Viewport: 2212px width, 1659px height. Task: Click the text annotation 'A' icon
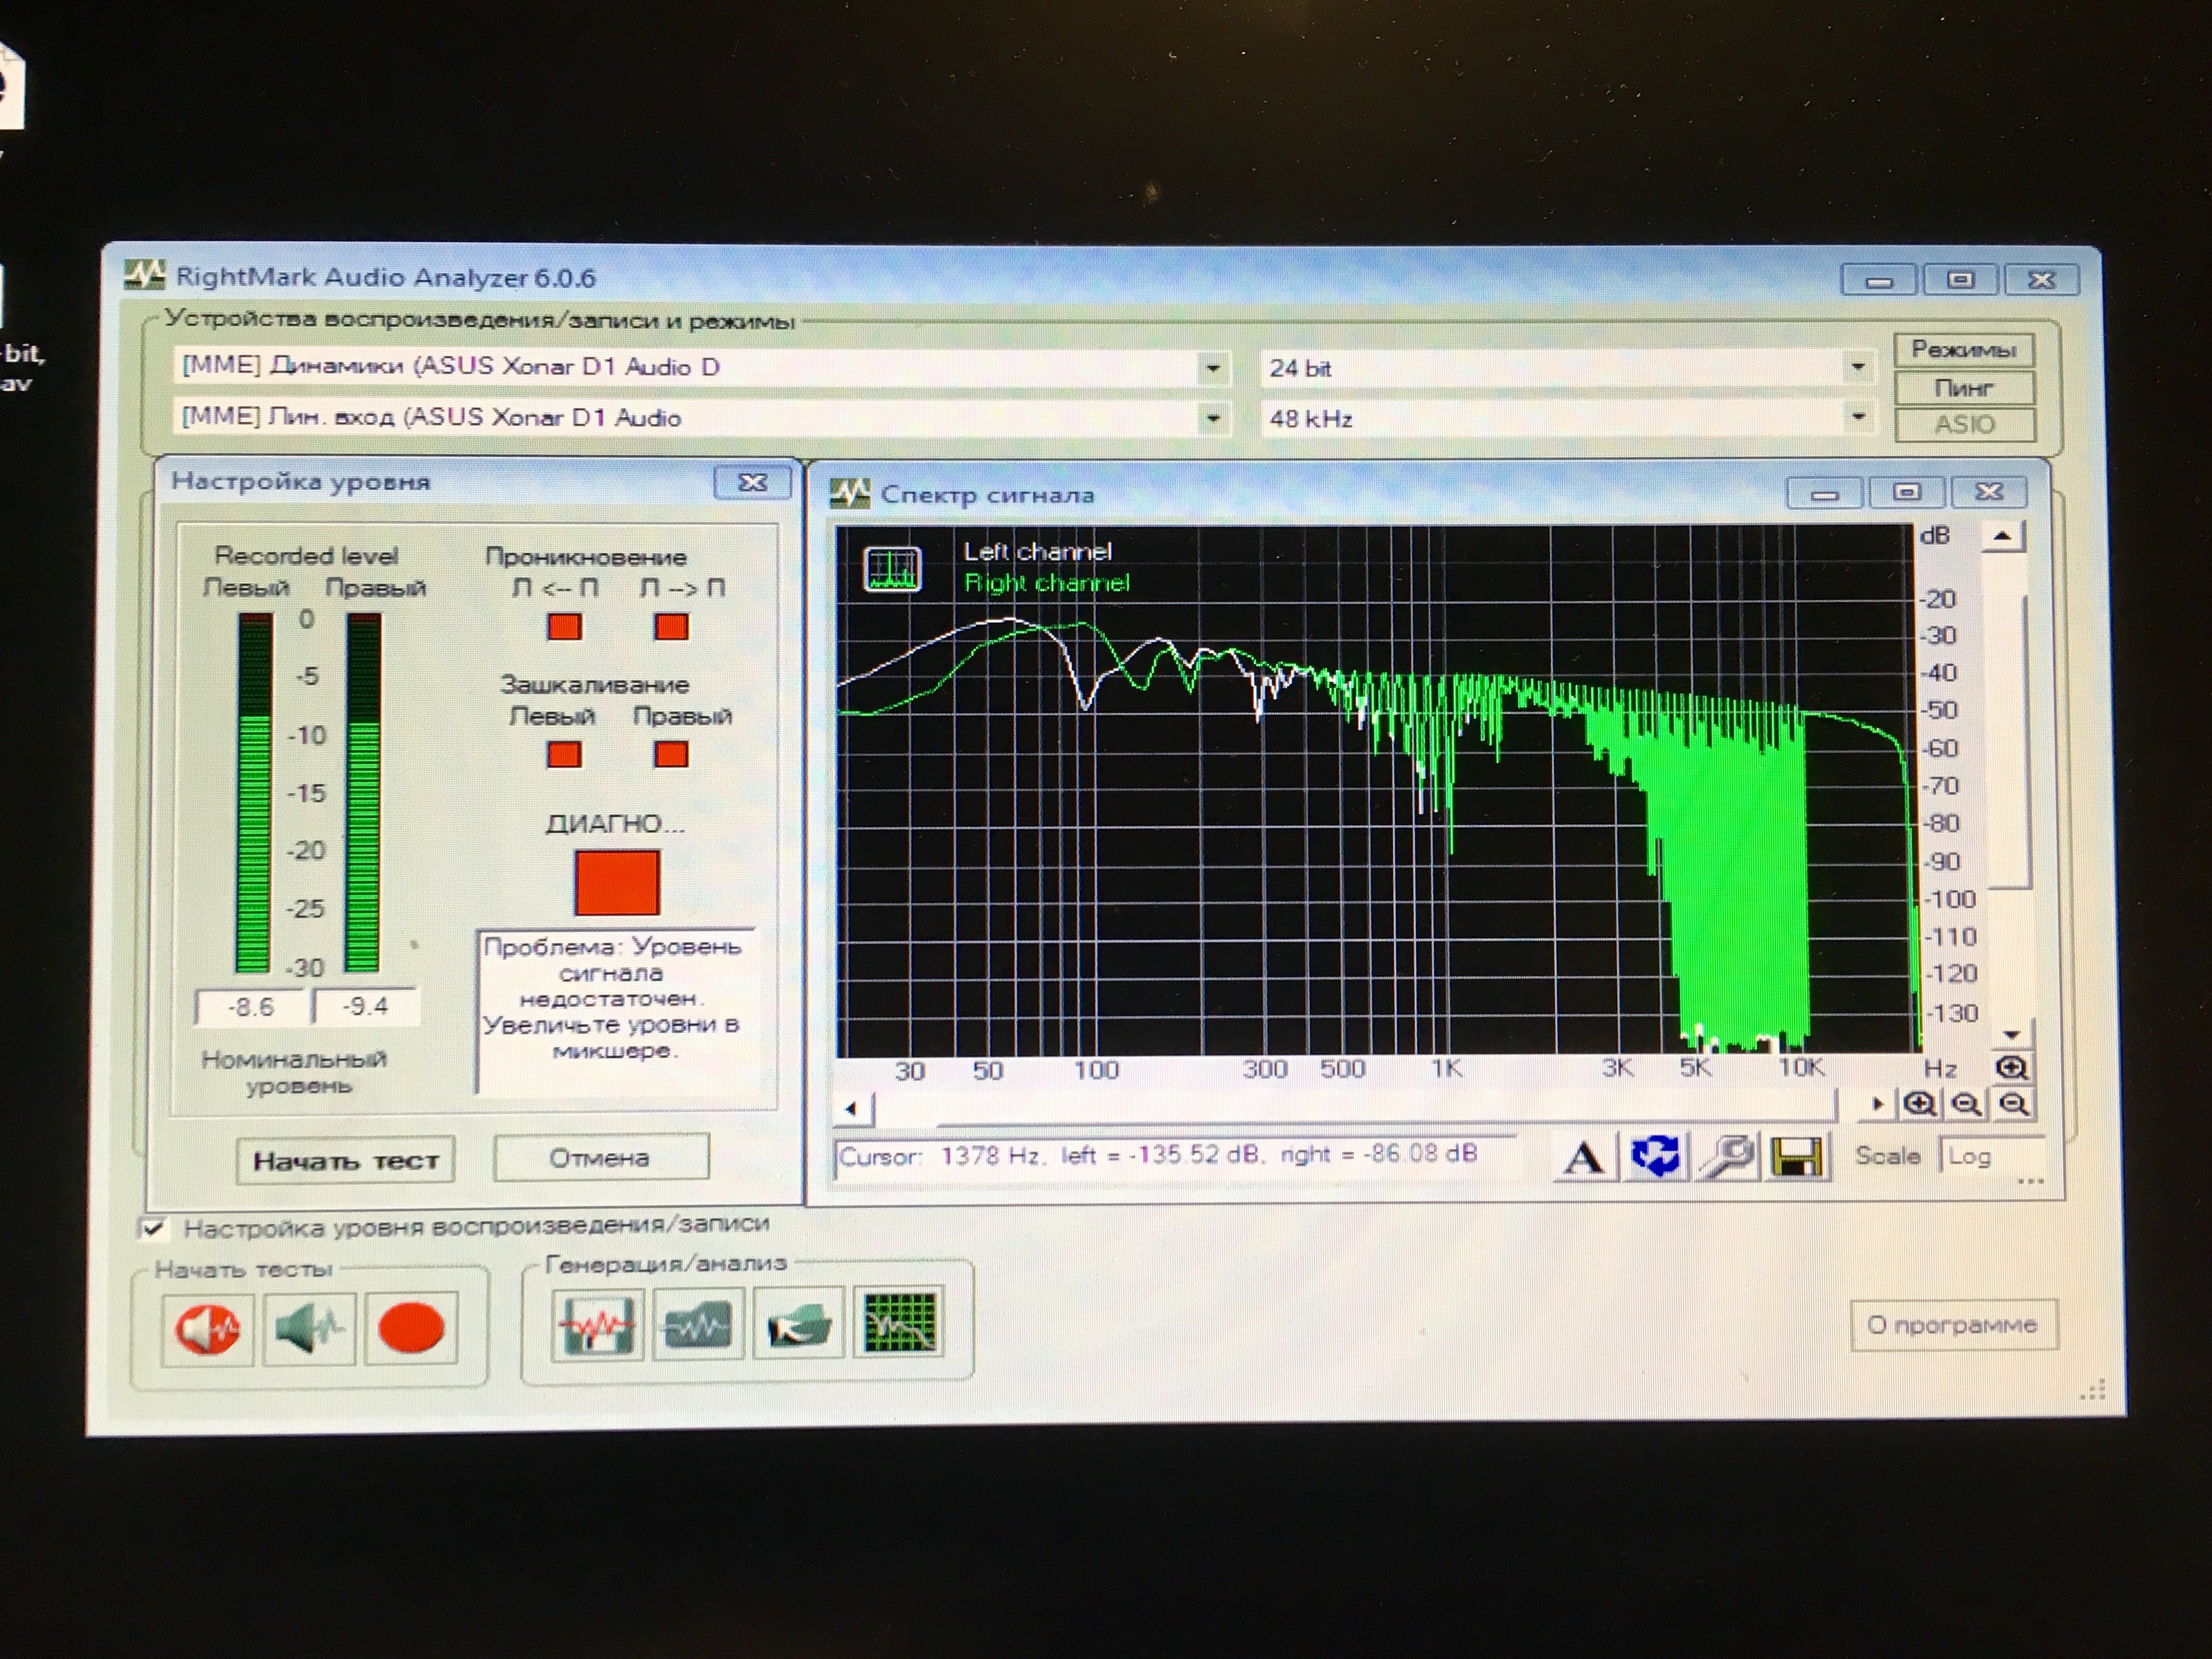coord(1583,1158)
